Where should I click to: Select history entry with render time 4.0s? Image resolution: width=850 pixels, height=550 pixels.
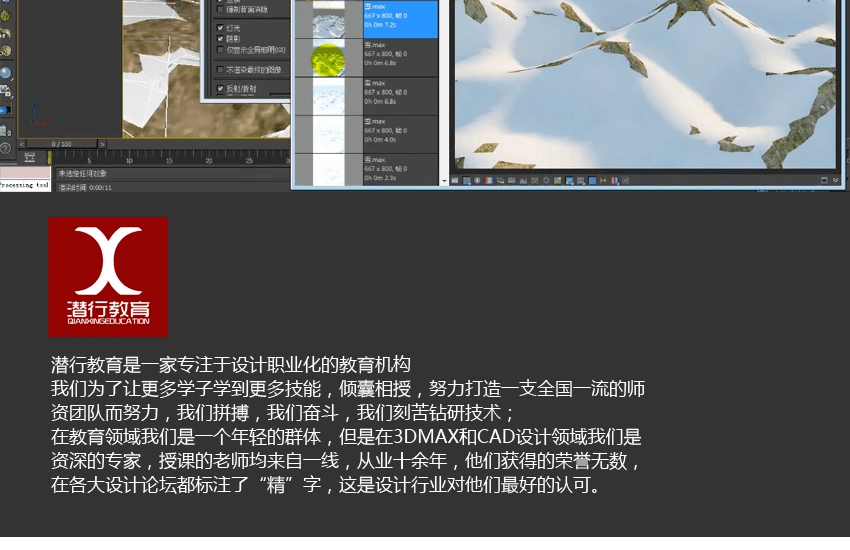(366, 134)
